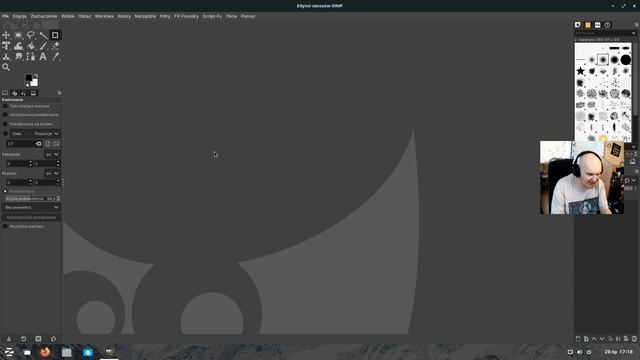Image resolution: width=640 pixels, height=360 pixels.
Task: Toggle 'Wszystkie warstwy' checkbox
Action: coord(5,226)
